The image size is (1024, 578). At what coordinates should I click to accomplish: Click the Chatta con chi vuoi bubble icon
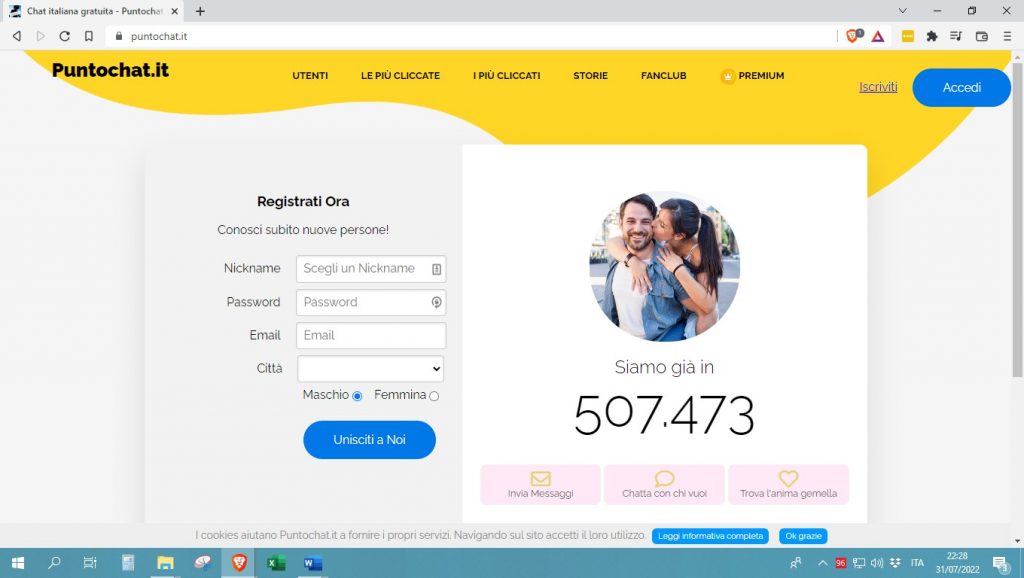coord(664,478)
